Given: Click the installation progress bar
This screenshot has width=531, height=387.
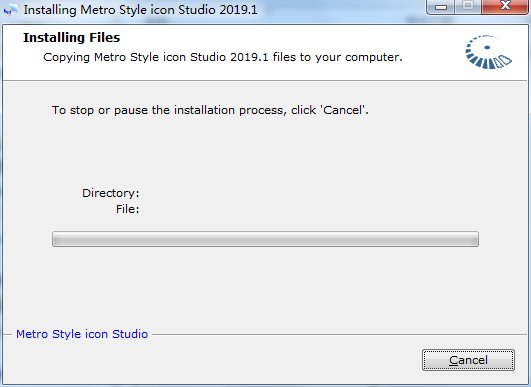Looking at the screenshot, I should (265, 239).
